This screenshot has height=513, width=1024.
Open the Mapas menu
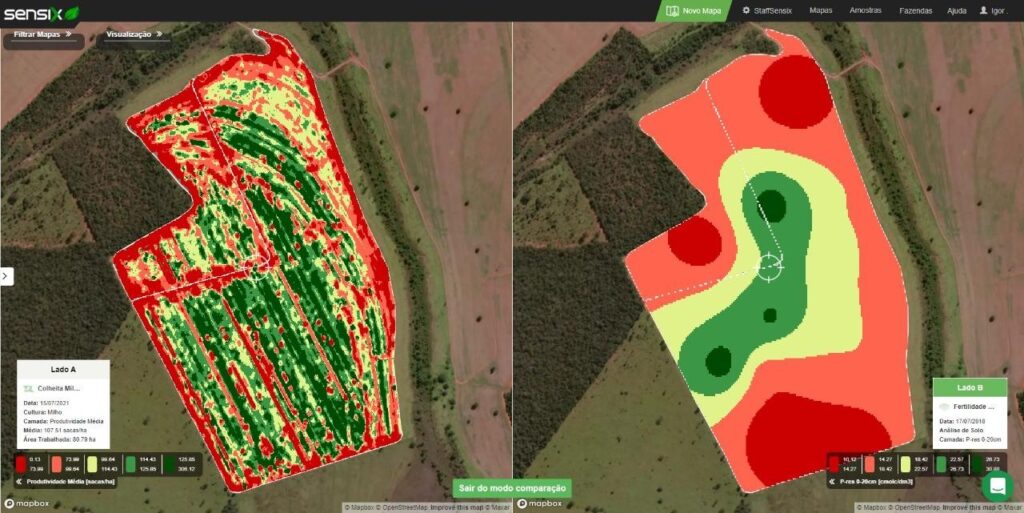pos(820,11)
